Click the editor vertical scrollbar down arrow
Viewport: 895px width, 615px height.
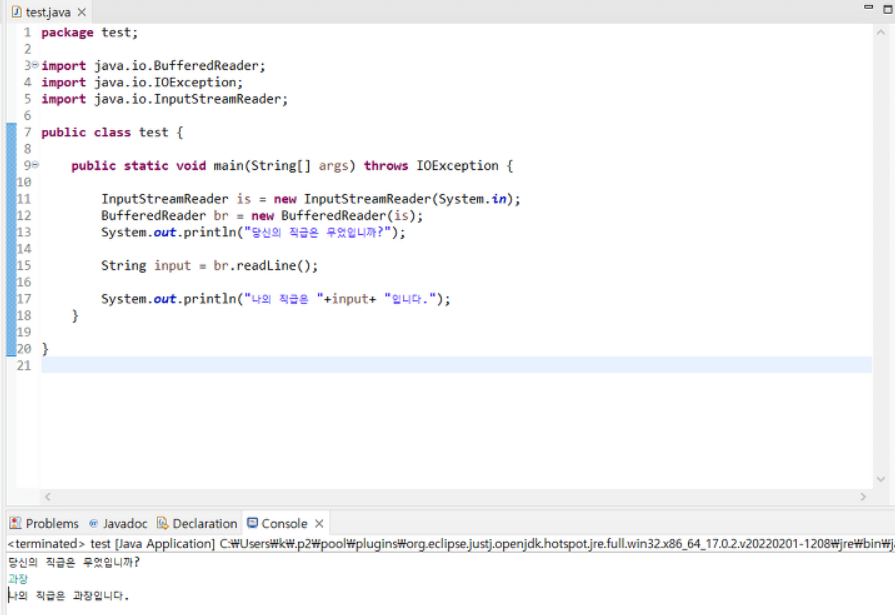[881, 479]
